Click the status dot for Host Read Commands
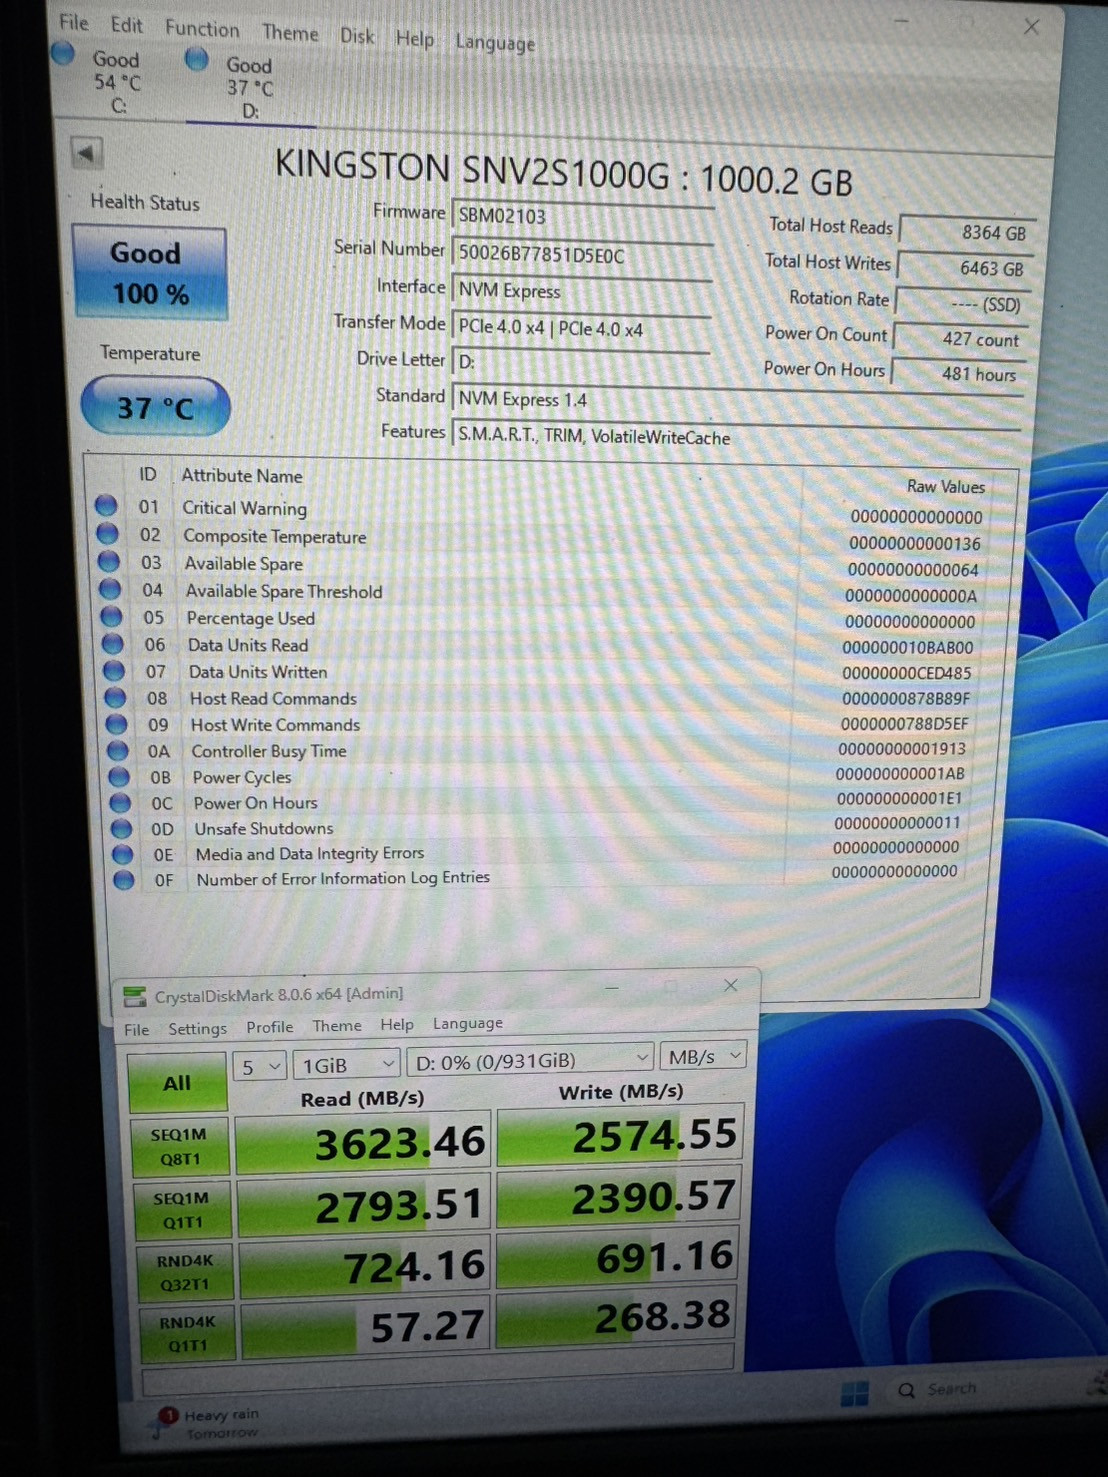 pos(115,697)
